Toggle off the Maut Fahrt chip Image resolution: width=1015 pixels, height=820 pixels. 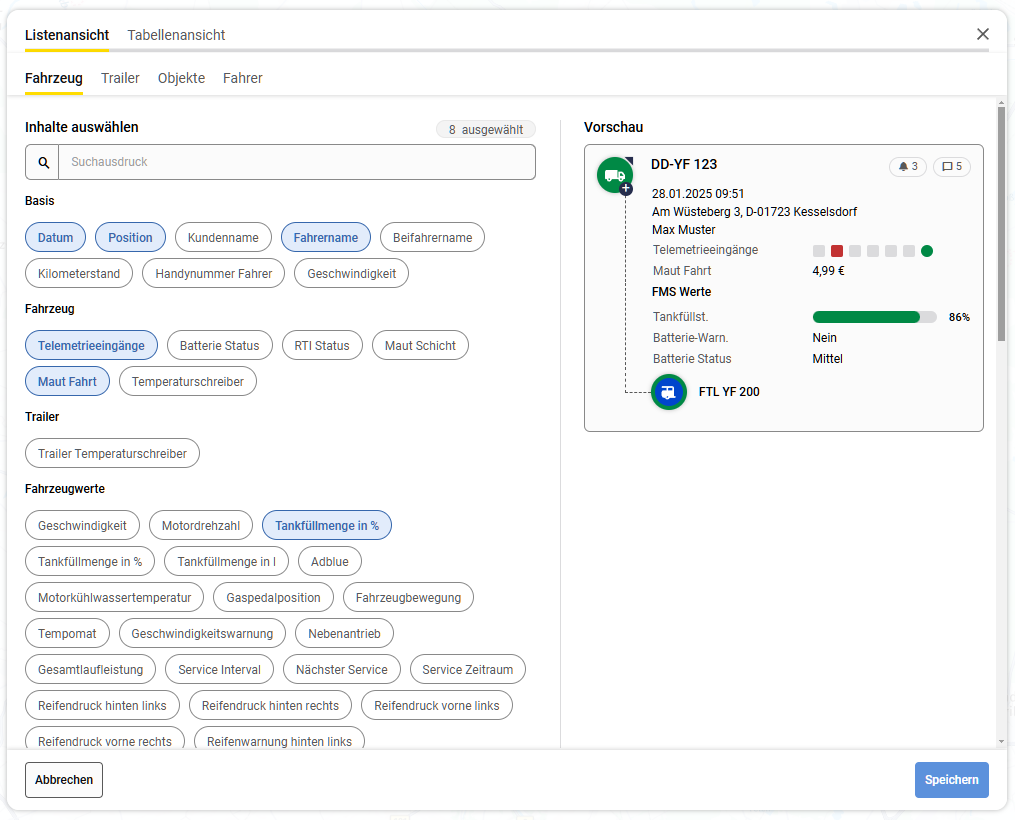point(67,382)
